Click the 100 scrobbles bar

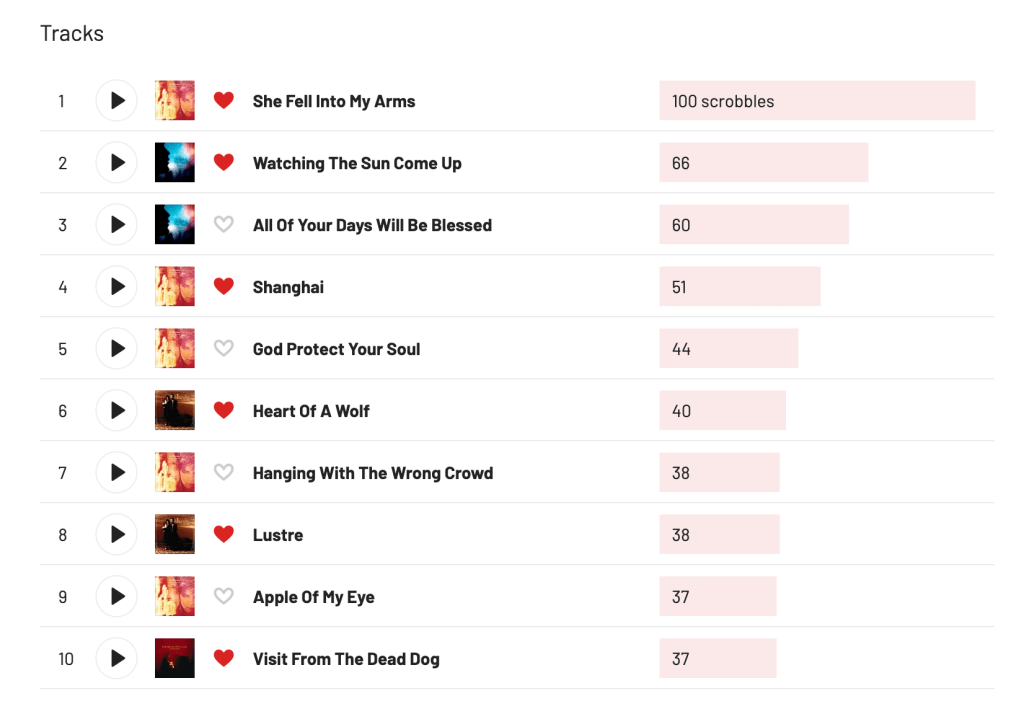[816, 101]
